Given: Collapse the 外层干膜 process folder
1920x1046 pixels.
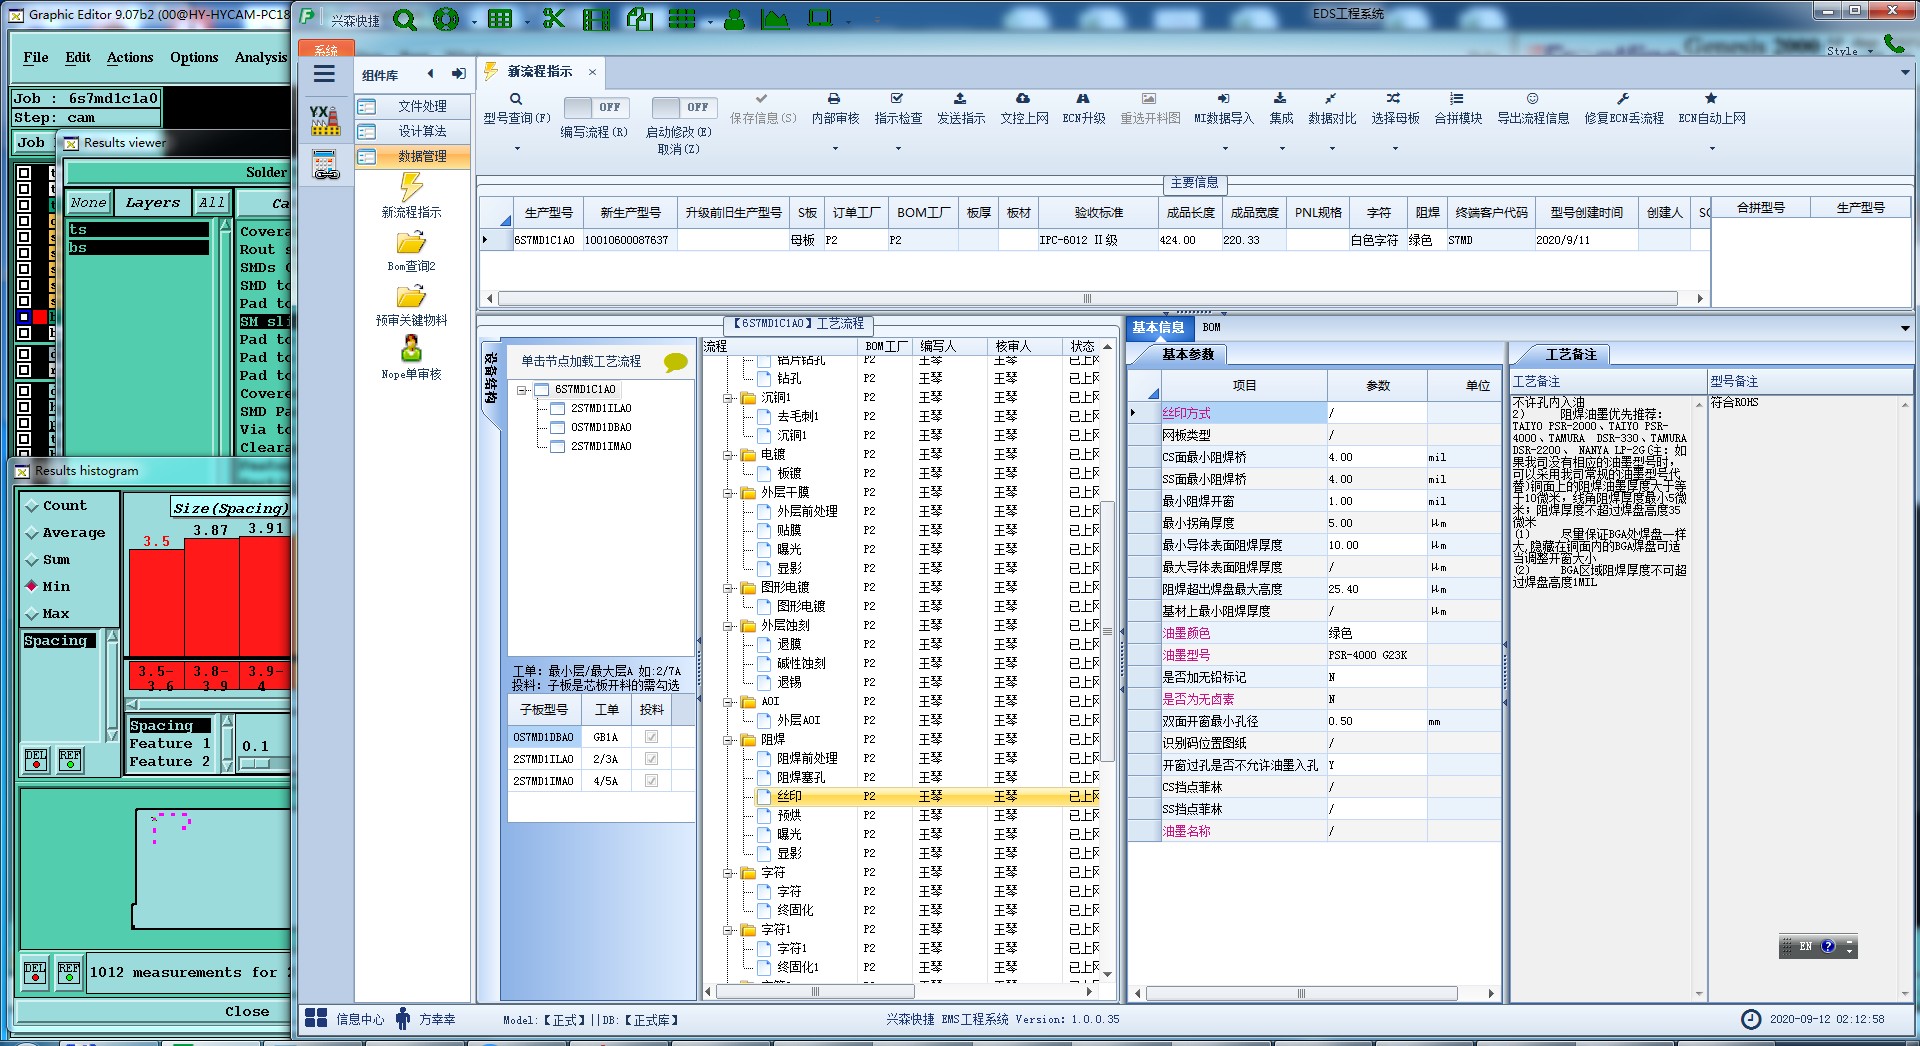Looking at the screenshot, I should (729, 493).
